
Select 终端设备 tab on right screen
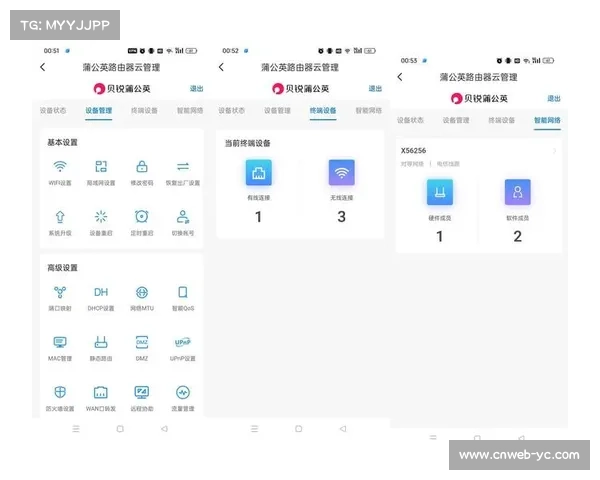point(502,120)
